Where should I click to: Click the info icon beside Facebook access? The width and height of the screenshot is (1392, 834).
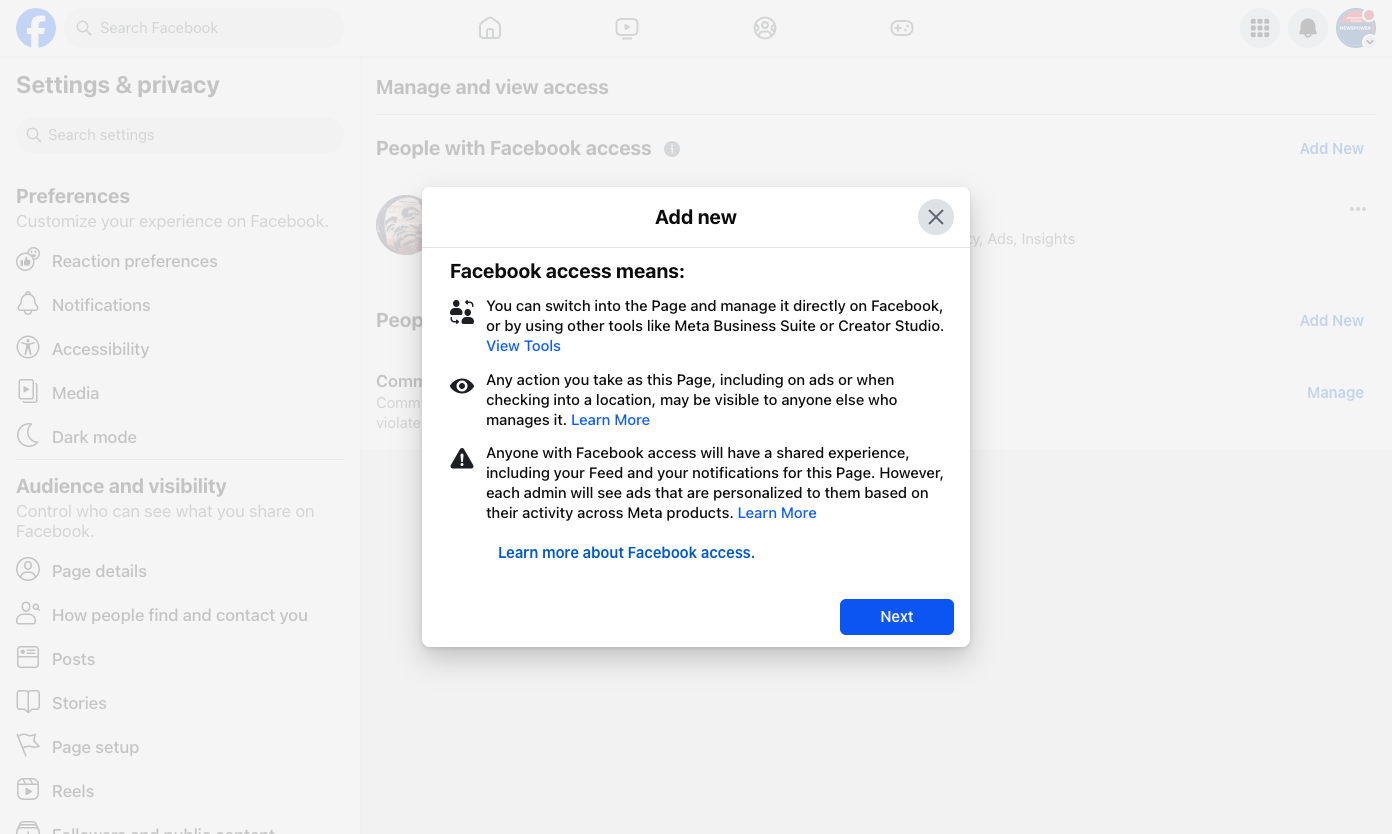[x=672, y=149]
